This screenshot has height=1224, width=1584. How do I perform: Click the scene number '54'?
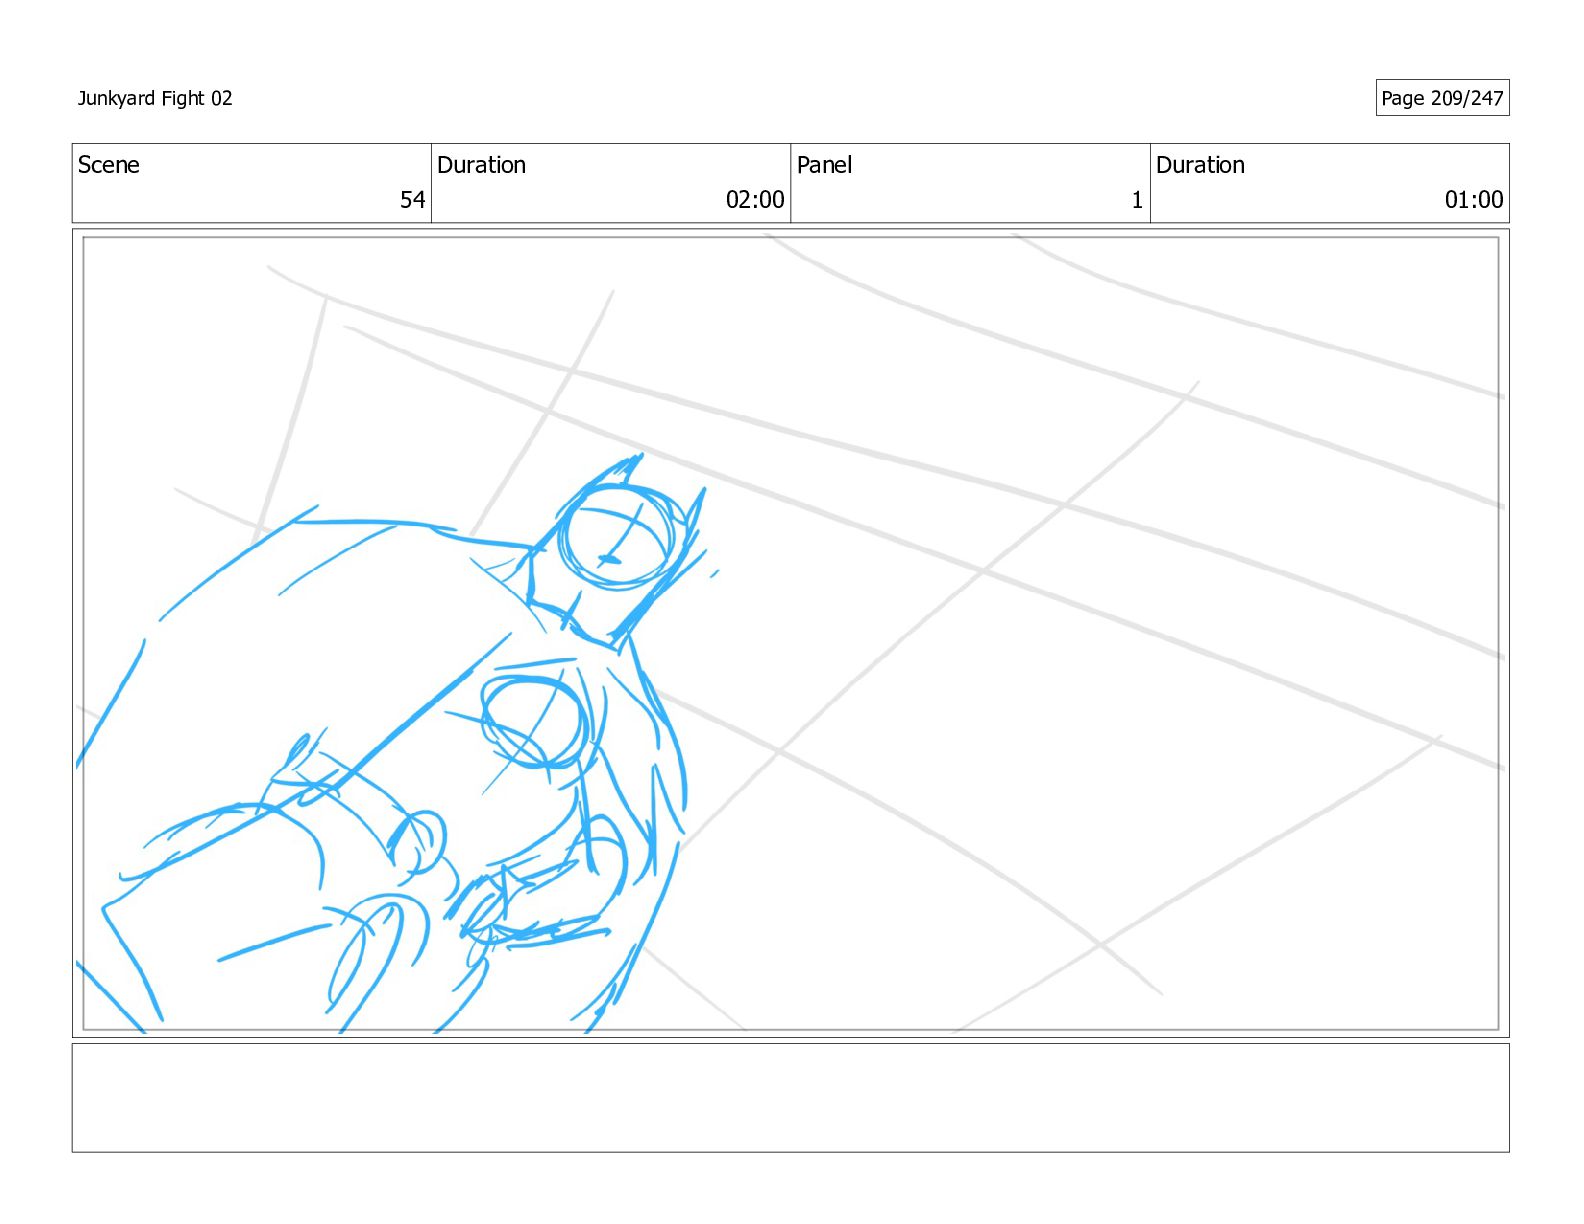point(413,200)
